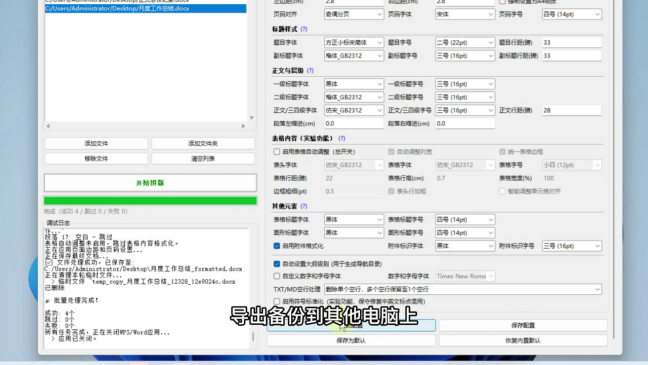Screen dimensions: 648x365
Task: Select highlighted 月度工作总结.docx file row
Action: [x=145, y=8]
